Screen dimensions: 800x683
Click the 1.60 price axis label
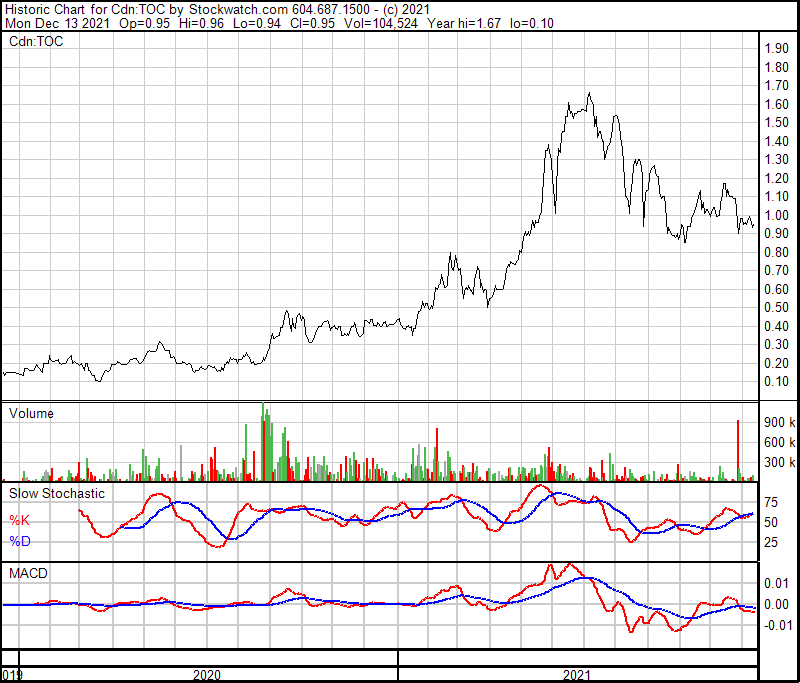point(777,104)
